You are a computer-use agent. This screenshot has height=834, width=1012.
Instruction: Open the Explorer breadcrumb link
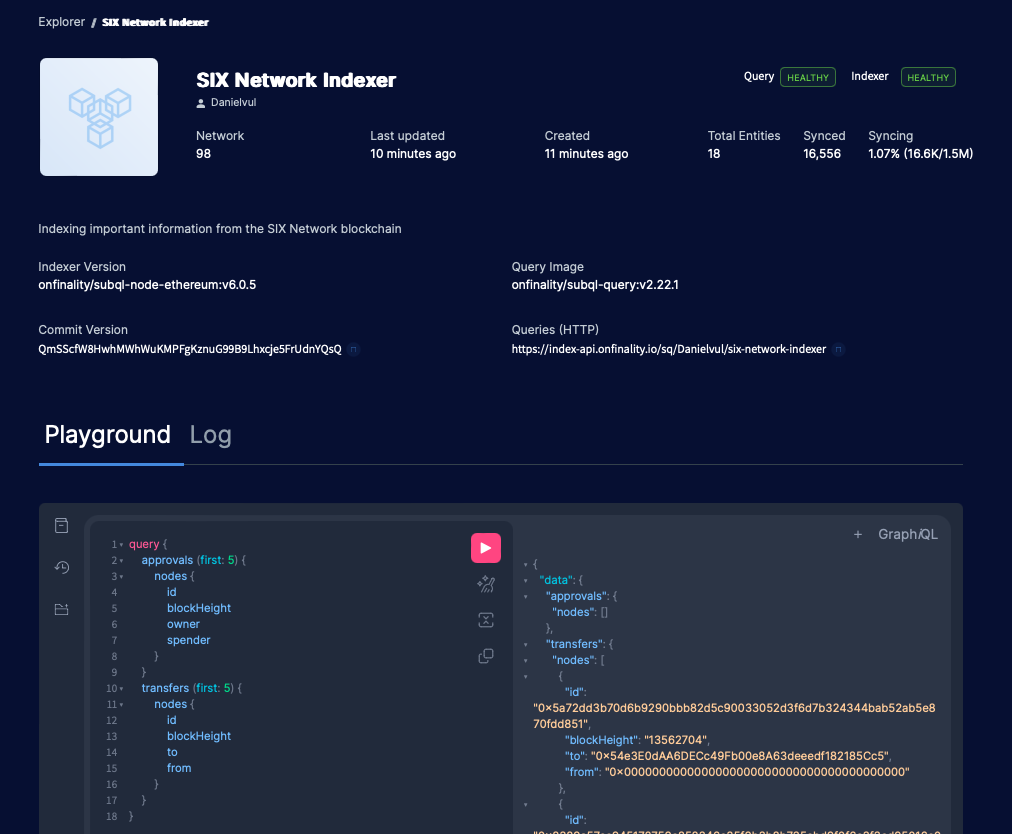coord(61,21)
